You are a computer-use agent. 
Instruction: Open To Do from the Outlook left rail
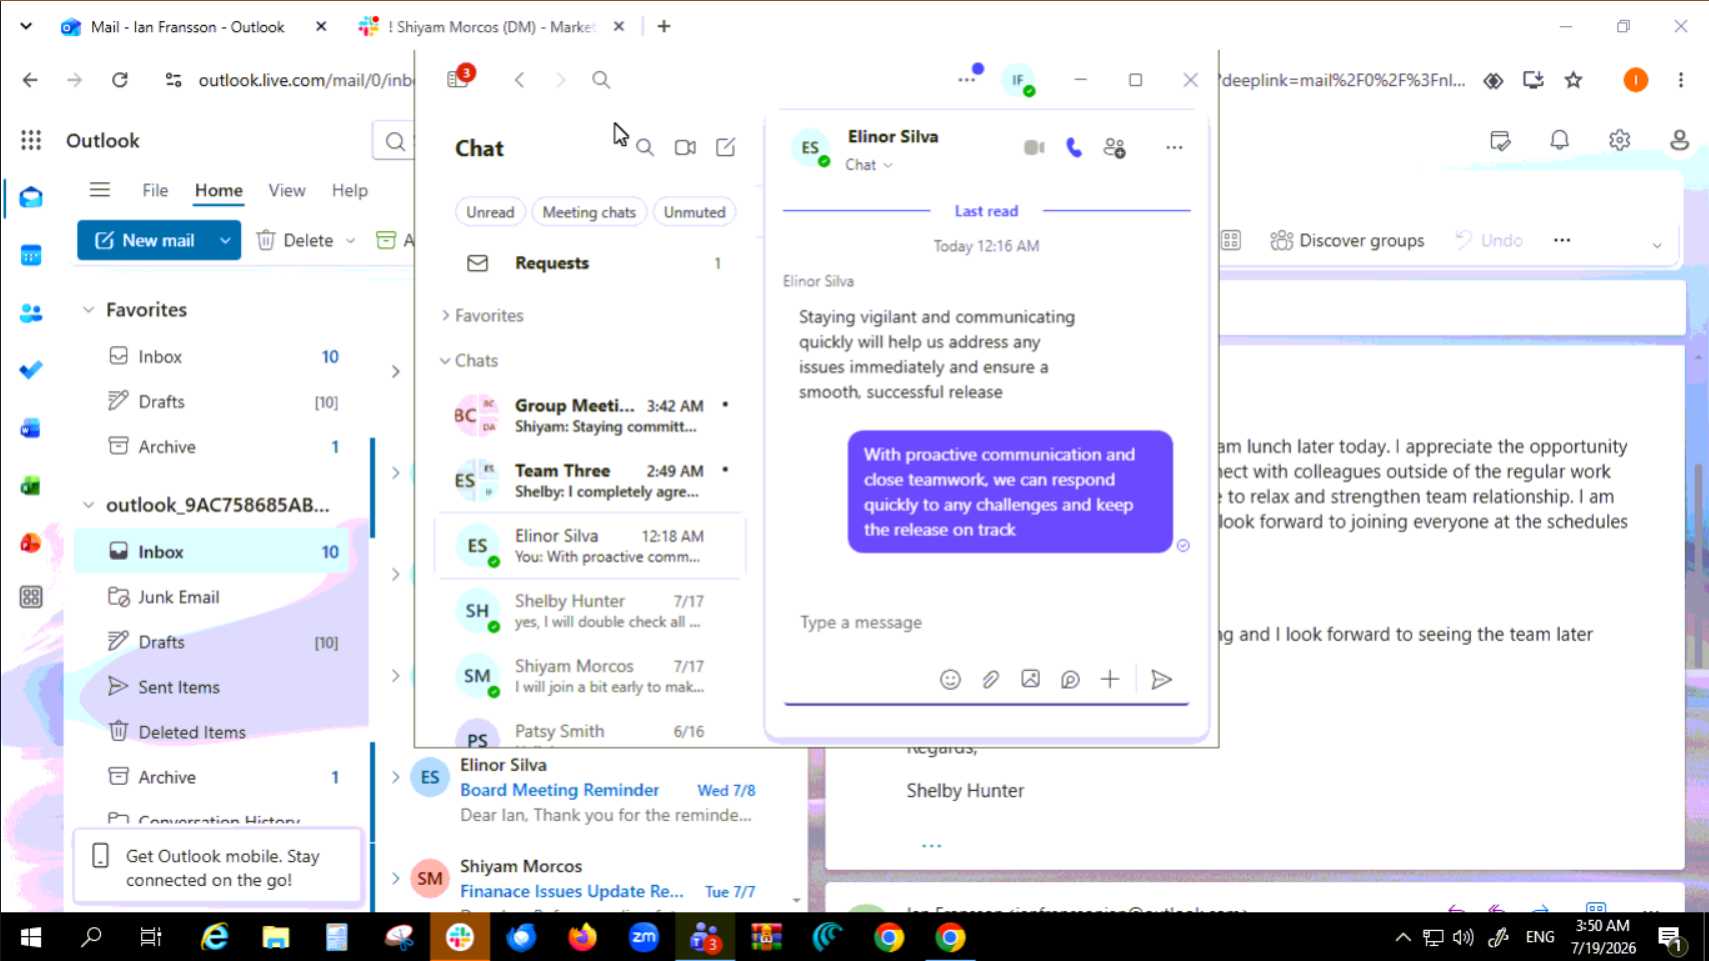coord(31,370)
